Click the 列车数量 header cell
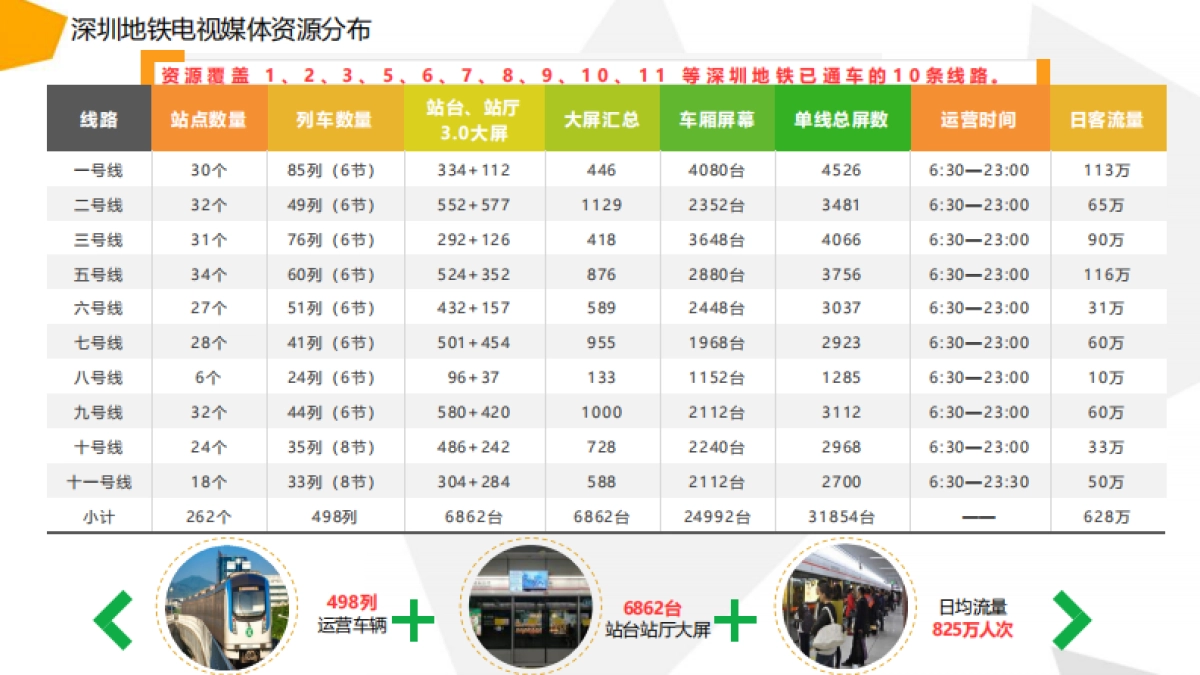Screen dimensions: 1200x675 point(333,119)
